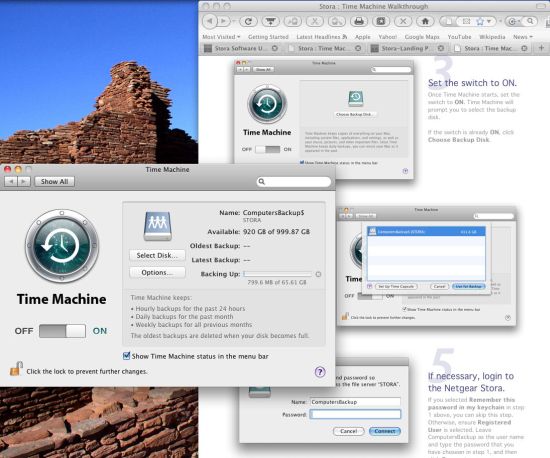Expand the Most Visited bookmarks dropdown
This screenshot has height=458, width=550.
pos(221,37)
